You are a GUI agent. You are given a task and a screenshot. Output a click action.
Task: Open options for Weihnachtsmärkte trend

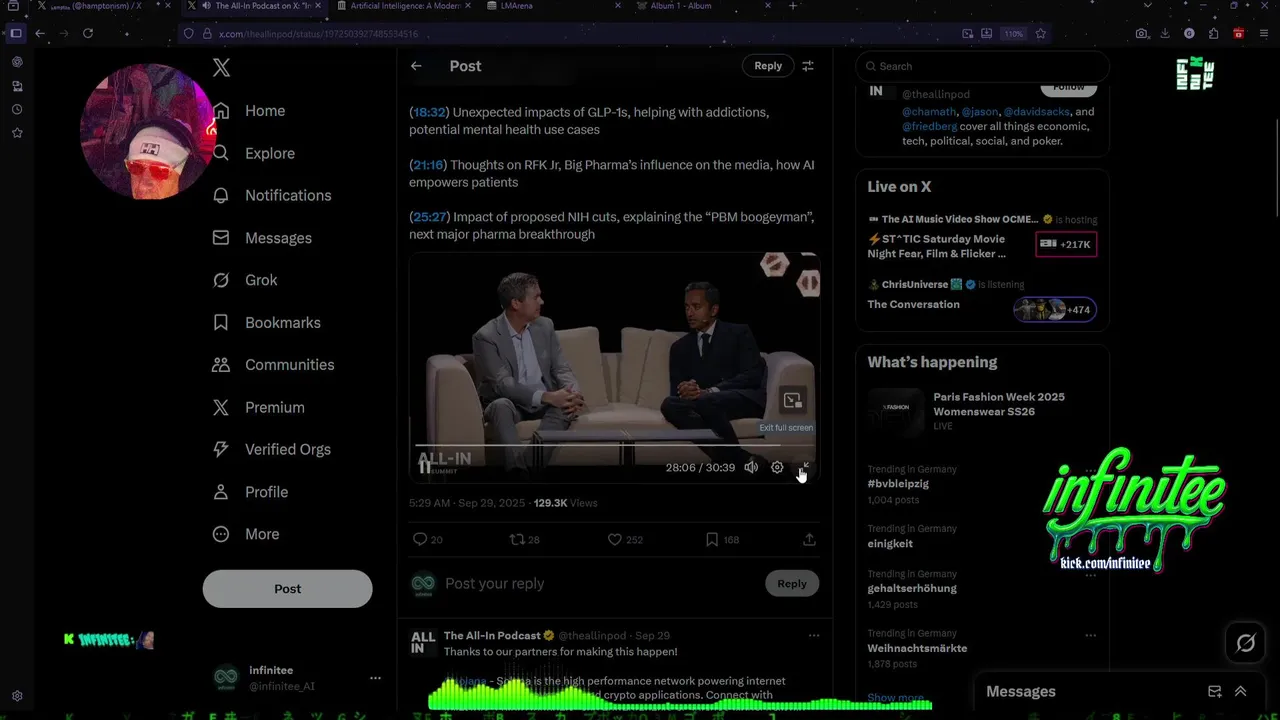(x=1091, y=635)
